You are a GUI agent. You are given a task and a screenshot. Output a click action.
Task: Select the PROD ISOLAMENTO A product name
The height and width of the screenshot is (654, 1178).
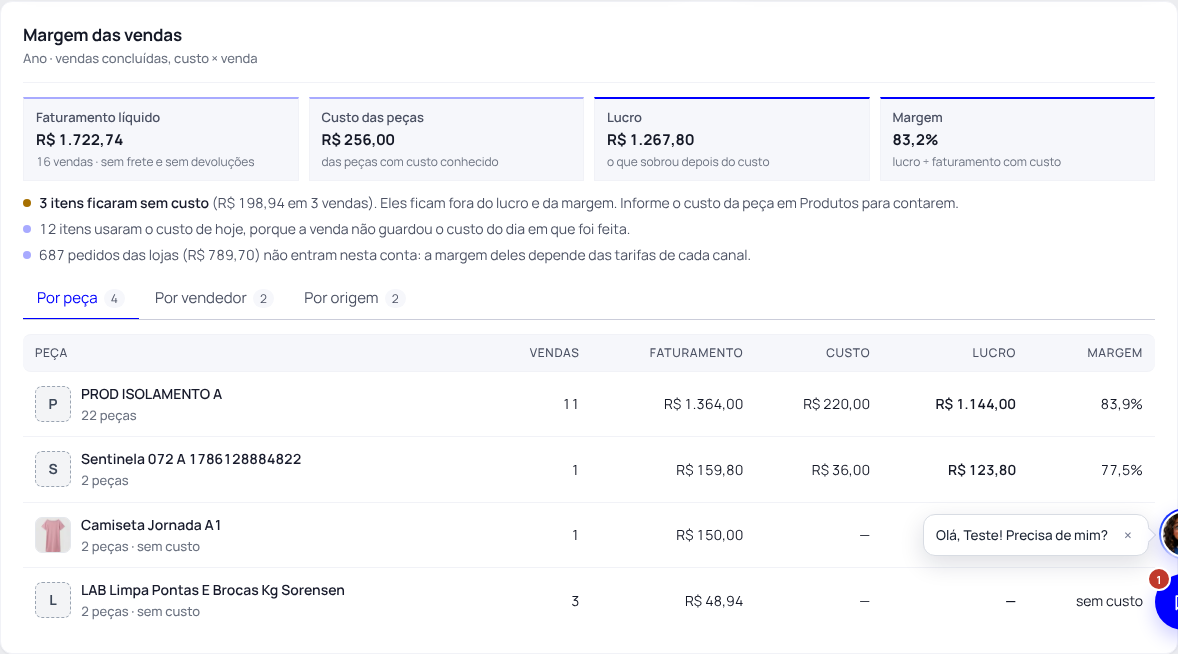click(x=151, y=394)
